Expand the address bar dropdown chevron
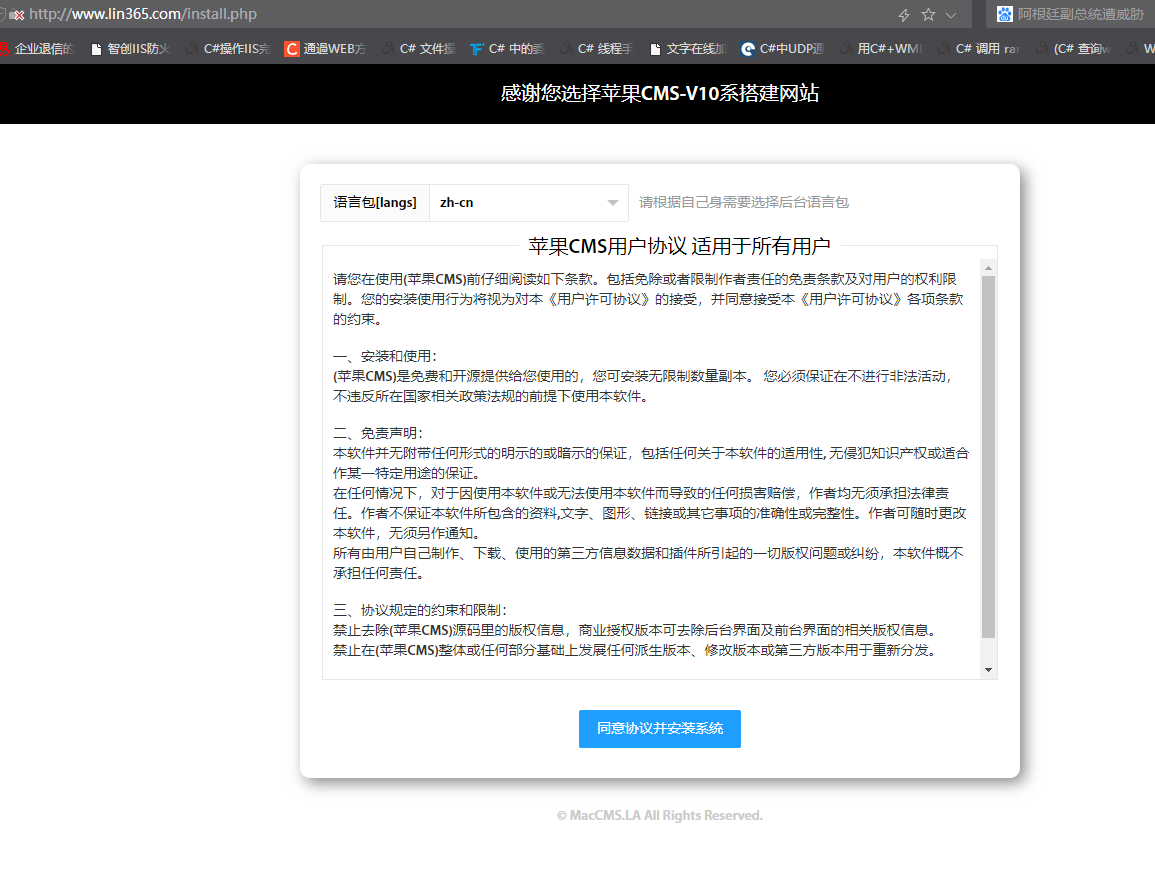 point(951,15)
